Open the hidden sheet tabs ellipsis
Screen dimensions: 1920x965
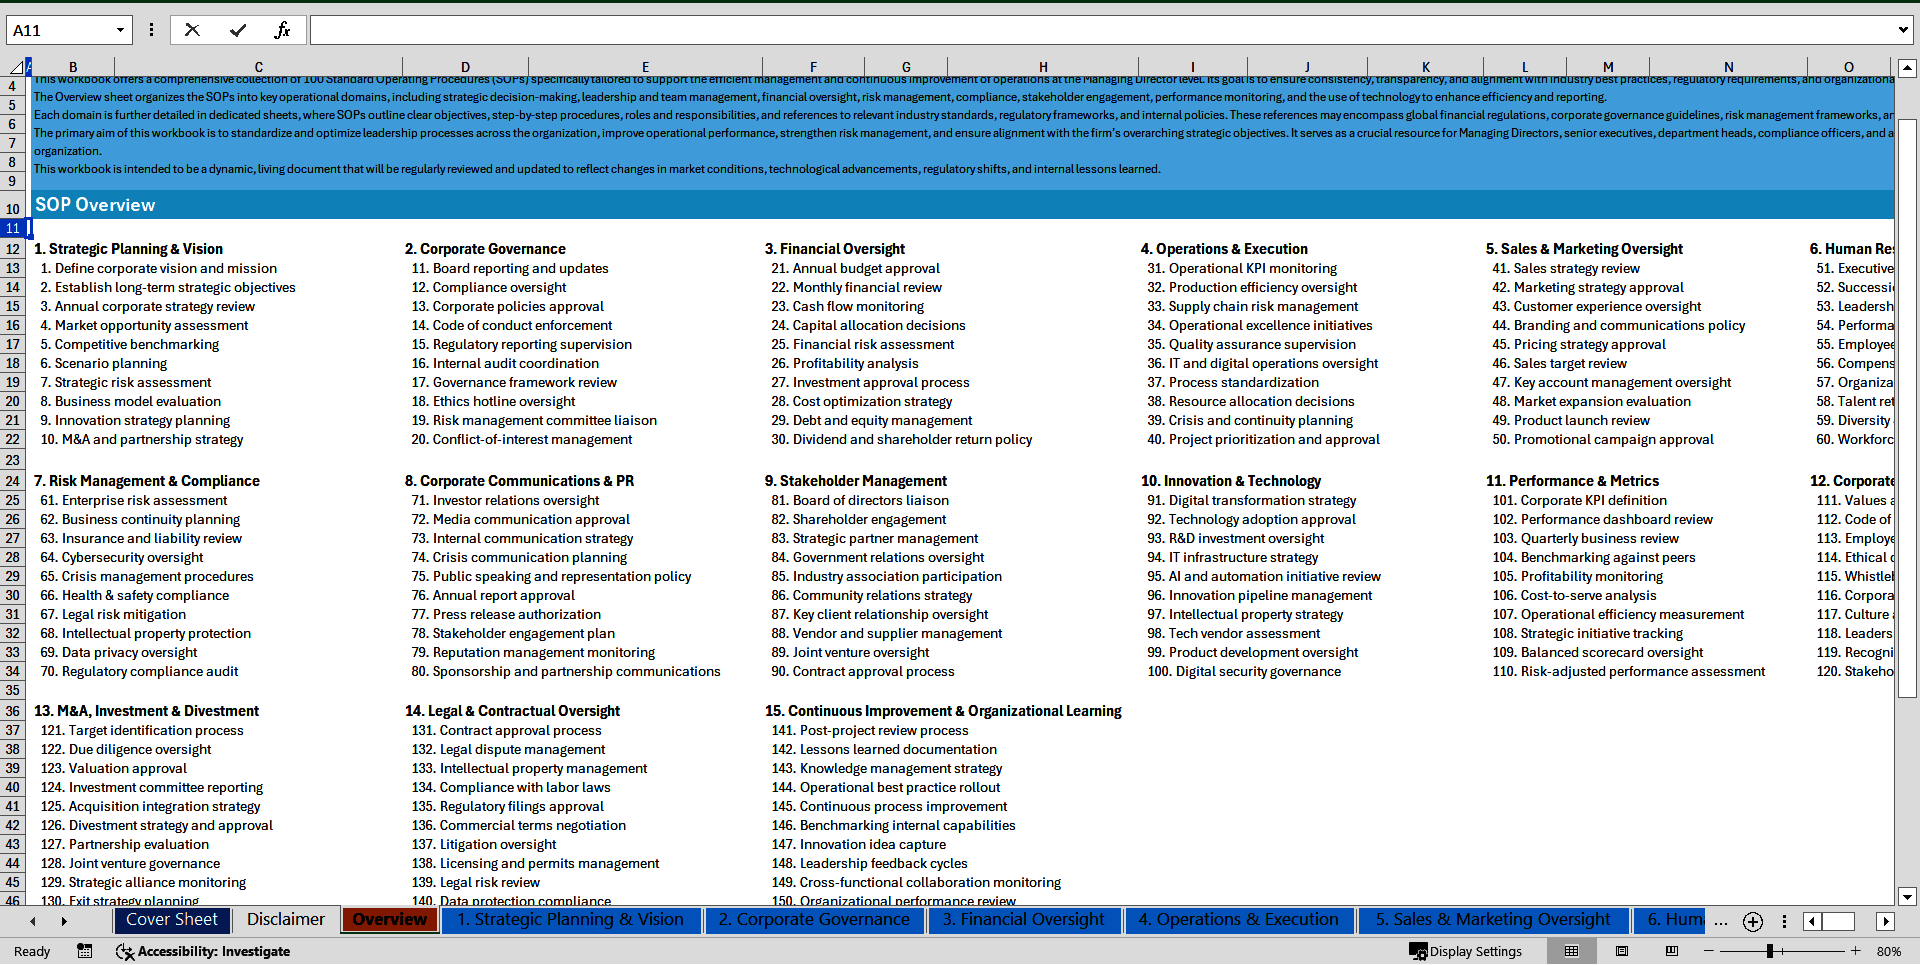1720,921
